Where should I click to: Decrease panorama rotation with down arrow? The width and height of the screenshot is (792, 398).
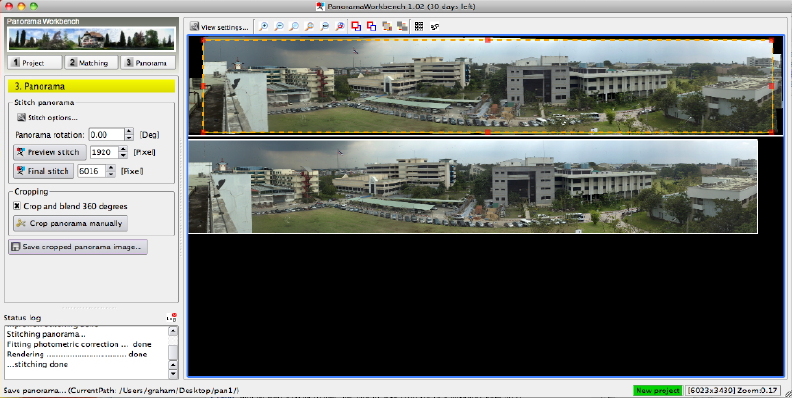129,137
